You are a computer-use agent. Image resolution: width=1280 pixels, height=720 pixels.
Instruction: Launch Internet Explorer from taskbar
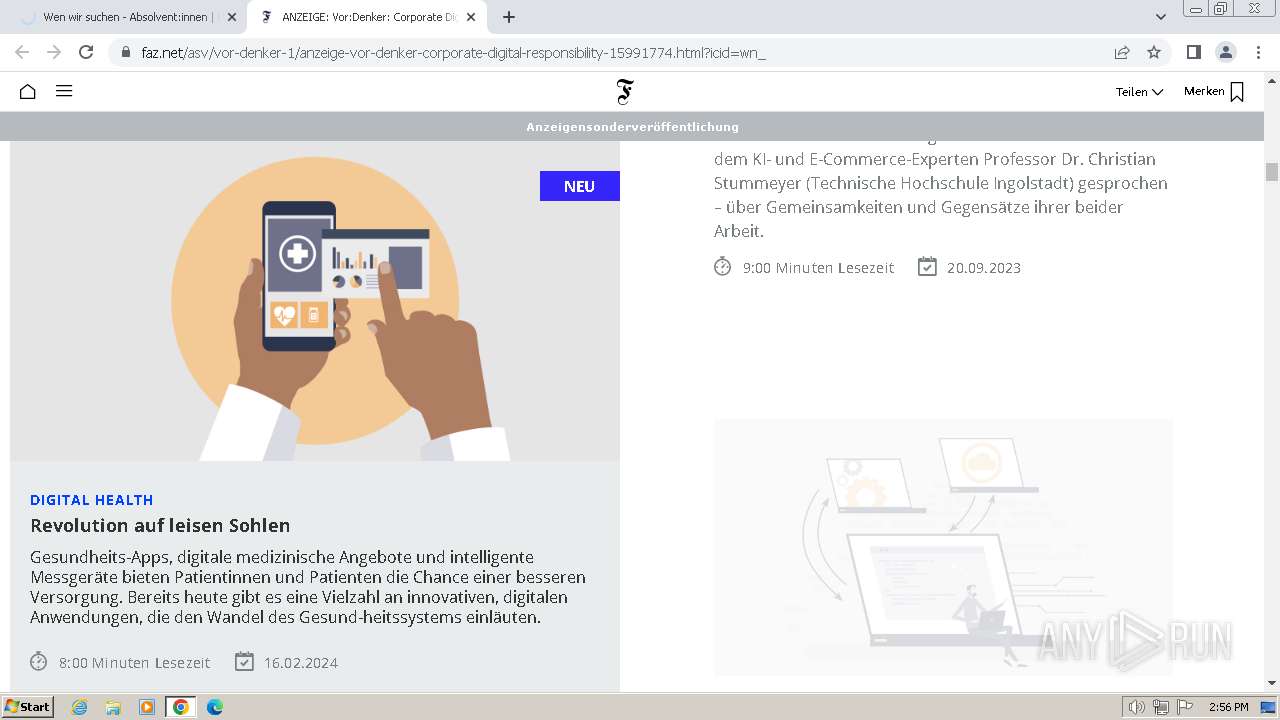80,707
